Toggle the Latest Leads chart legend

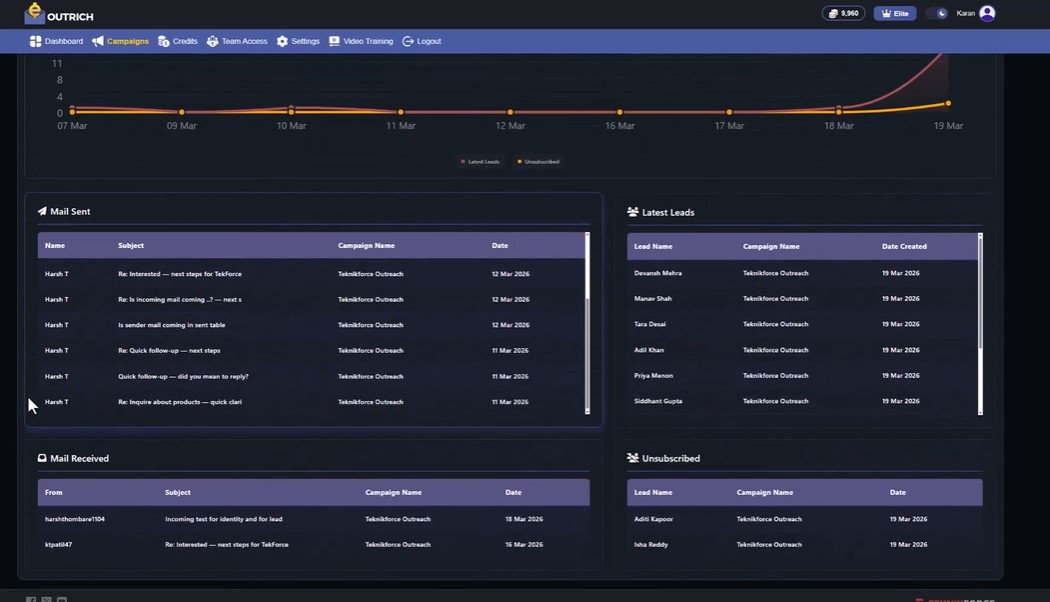pyautogui.click(x=480, y=161)
